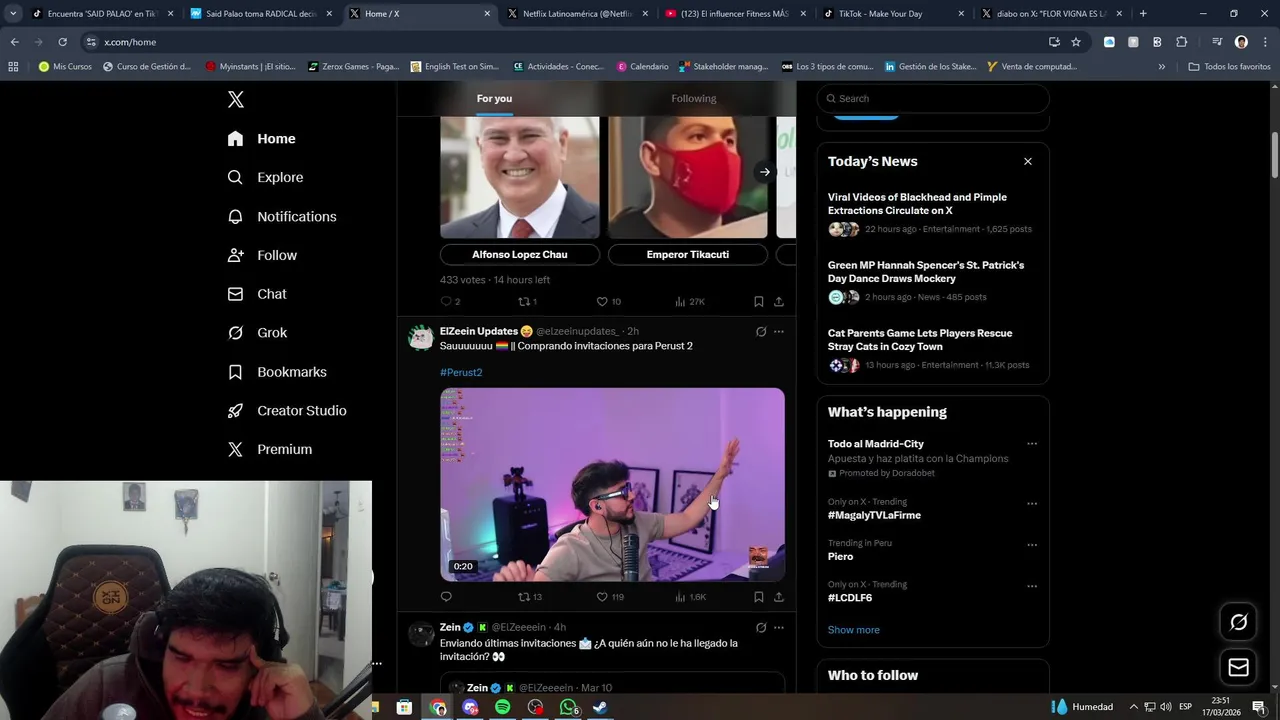Close the Today's News panel
This screenshot has height=720, width=1280.
1027,161
